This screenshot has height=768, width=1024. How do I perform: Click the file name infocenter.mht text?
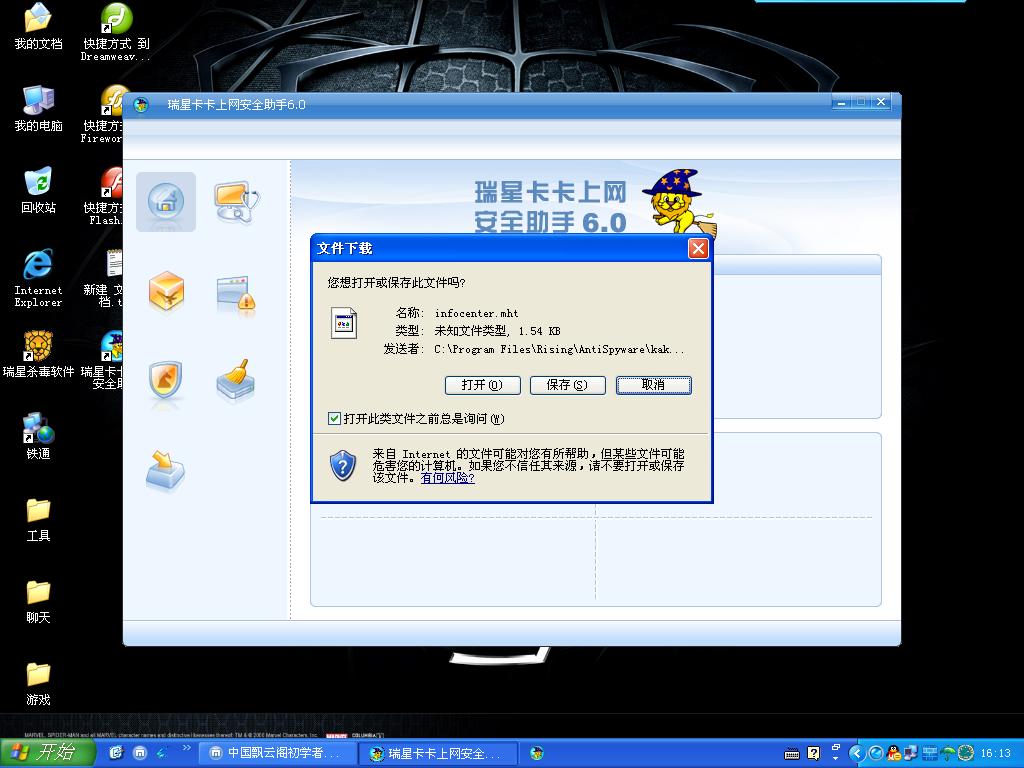coord(477,313)
